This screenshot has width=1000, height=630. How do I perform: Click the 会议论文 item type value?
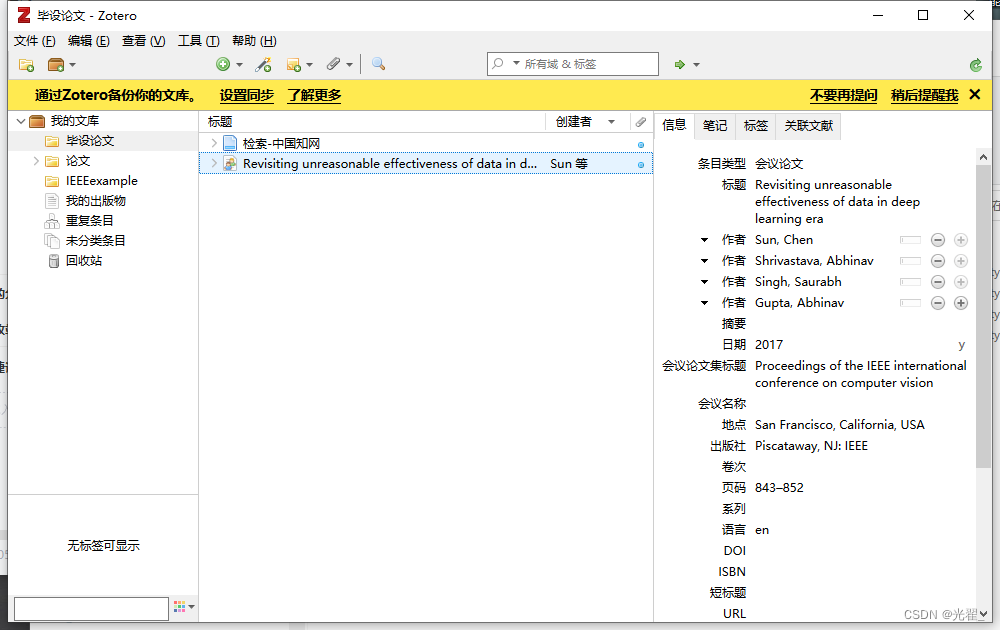pos(779,164)
